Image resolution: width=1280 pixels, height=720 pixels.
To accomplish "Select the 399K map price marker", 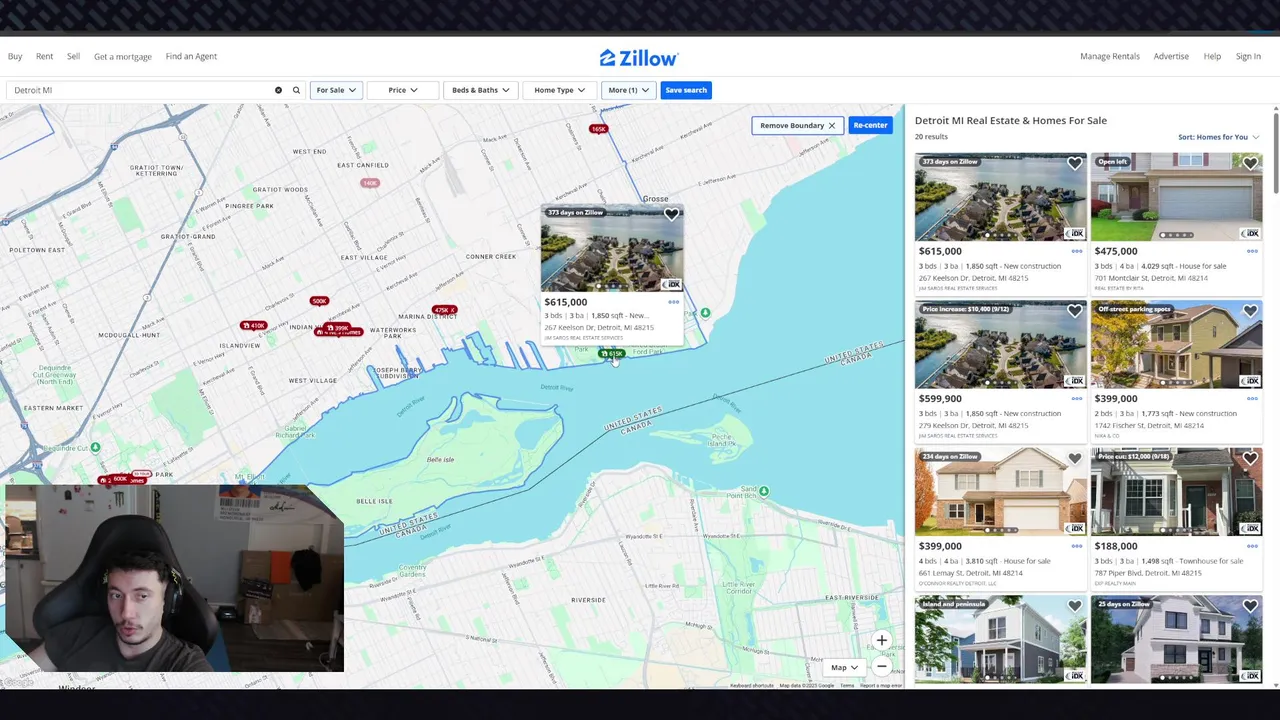I will 338,329.
